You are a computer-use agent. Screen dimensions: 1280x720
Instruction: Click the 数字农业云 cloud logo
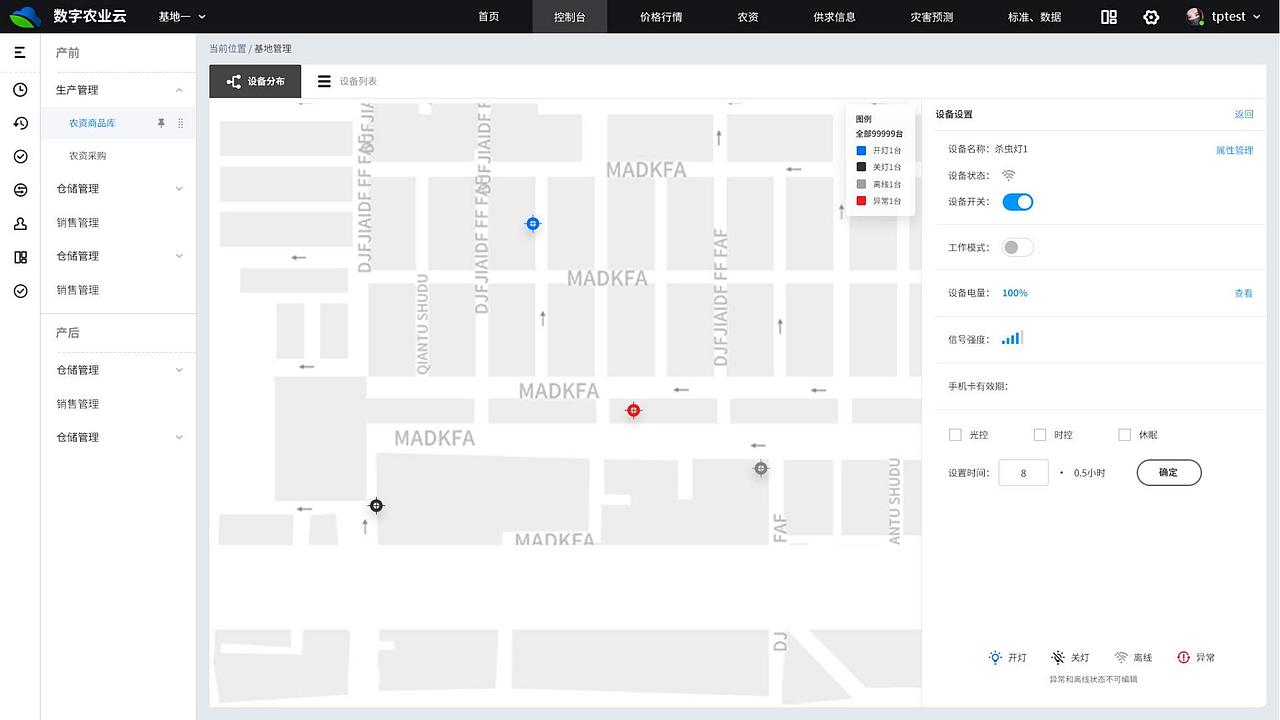point(25,17)
